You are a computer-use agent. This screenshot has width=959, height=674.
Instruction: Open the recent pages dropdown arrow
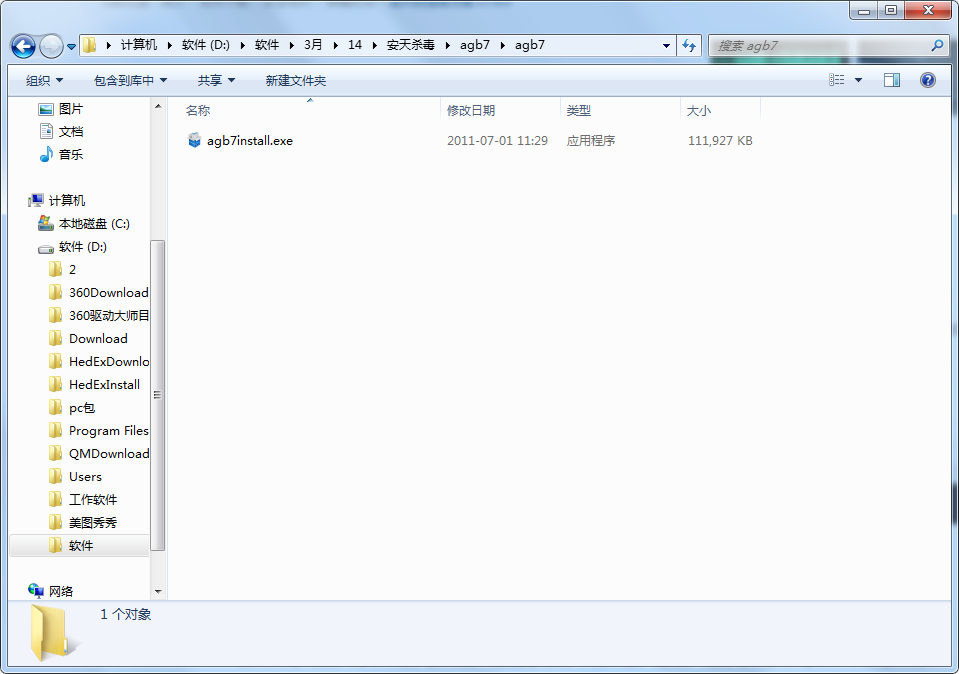(71, 46)
